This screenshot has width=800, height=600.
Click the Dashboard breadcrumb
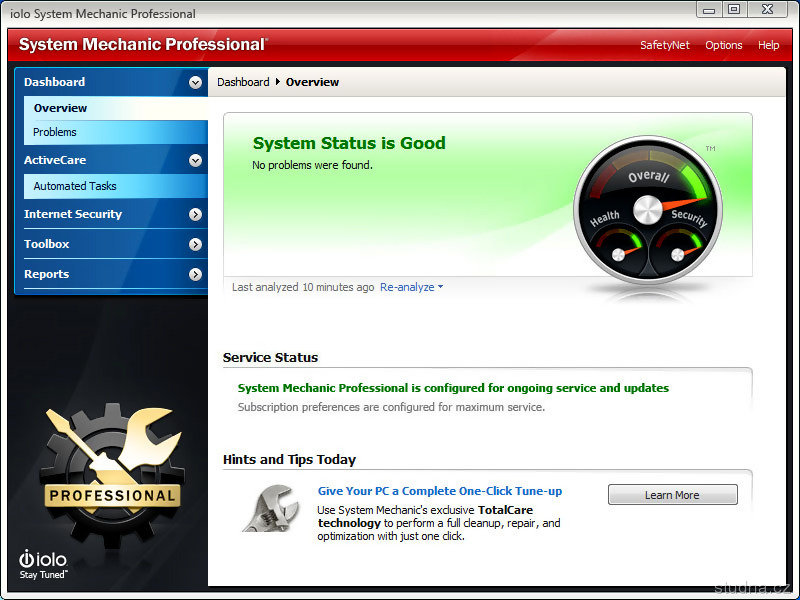click(x=243, y=82)
